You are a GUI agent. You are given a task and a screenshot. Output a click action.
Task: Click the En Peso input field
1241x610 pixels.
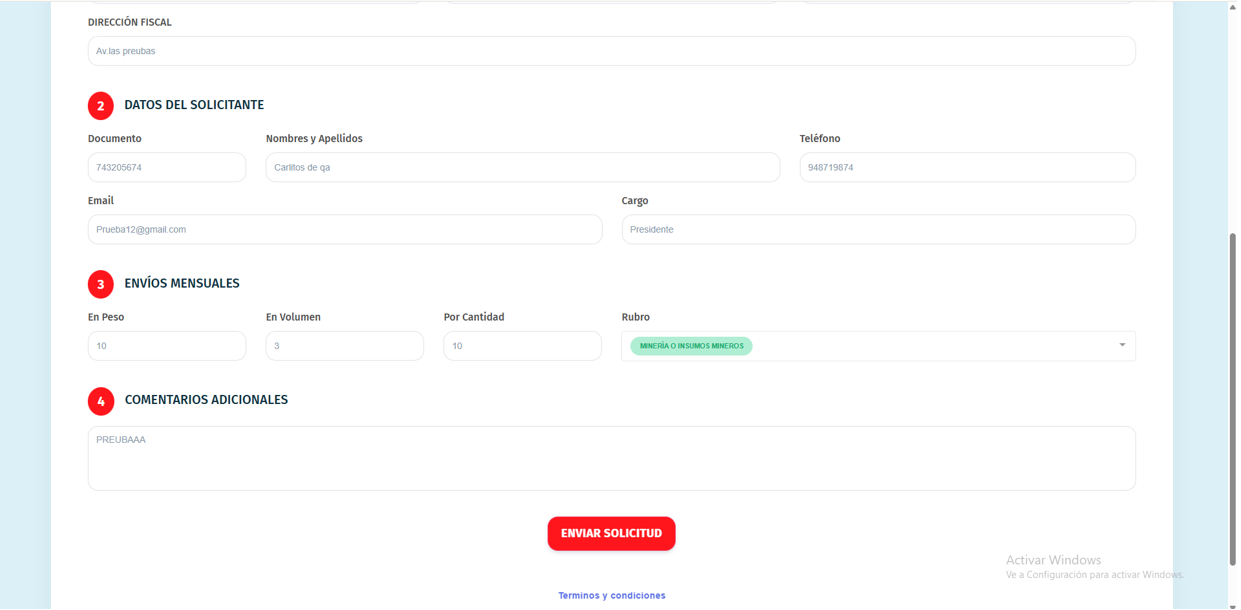tap(166, 346)
